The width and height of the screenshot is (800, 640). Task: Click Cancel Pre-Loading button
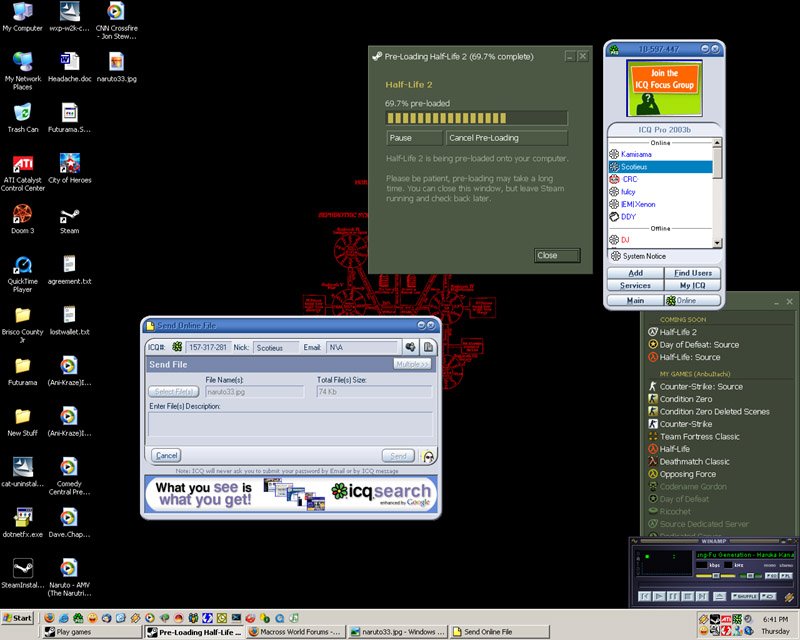[507, 138]
